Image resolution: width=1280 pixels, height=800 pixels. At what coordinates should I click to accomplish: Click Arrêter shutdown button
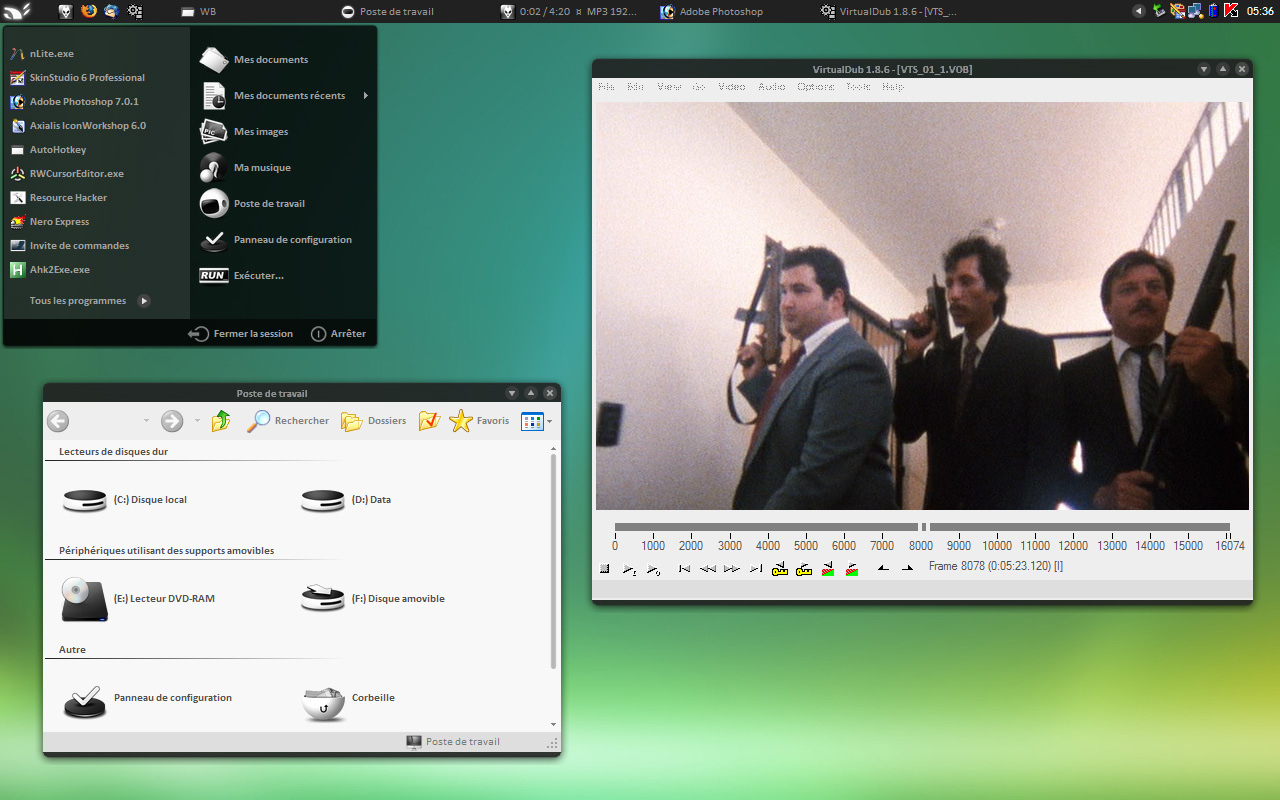pyautogui.click(x=339, y=334)
